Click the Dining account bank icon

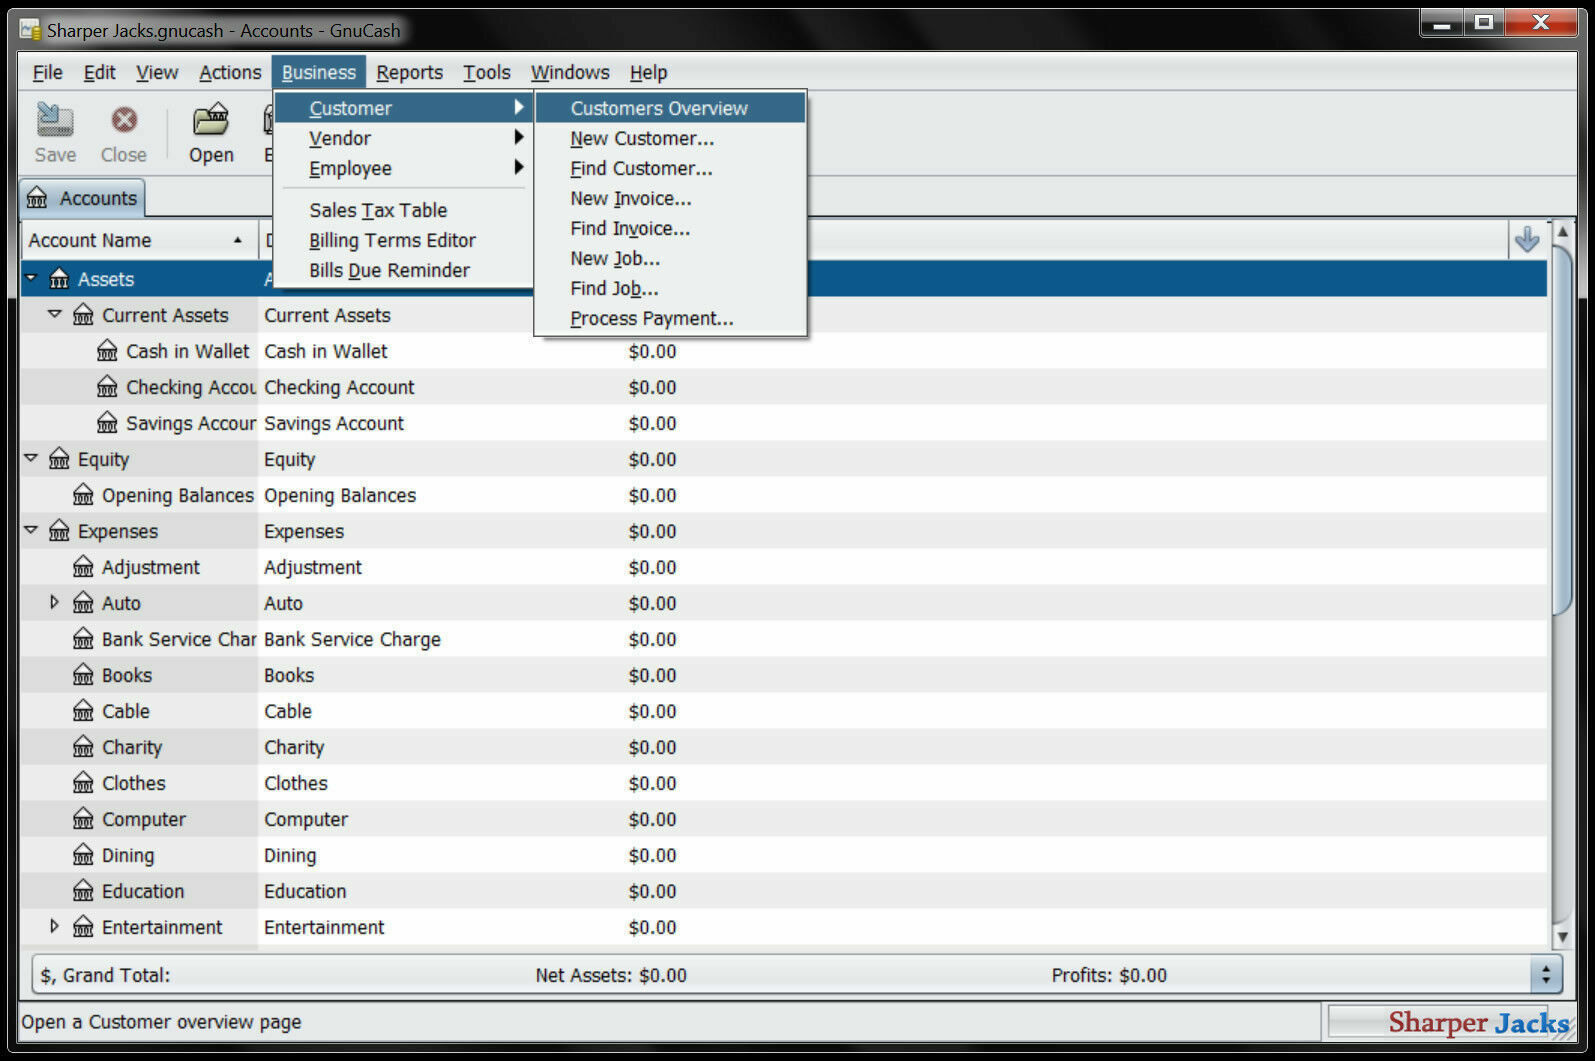83,855
